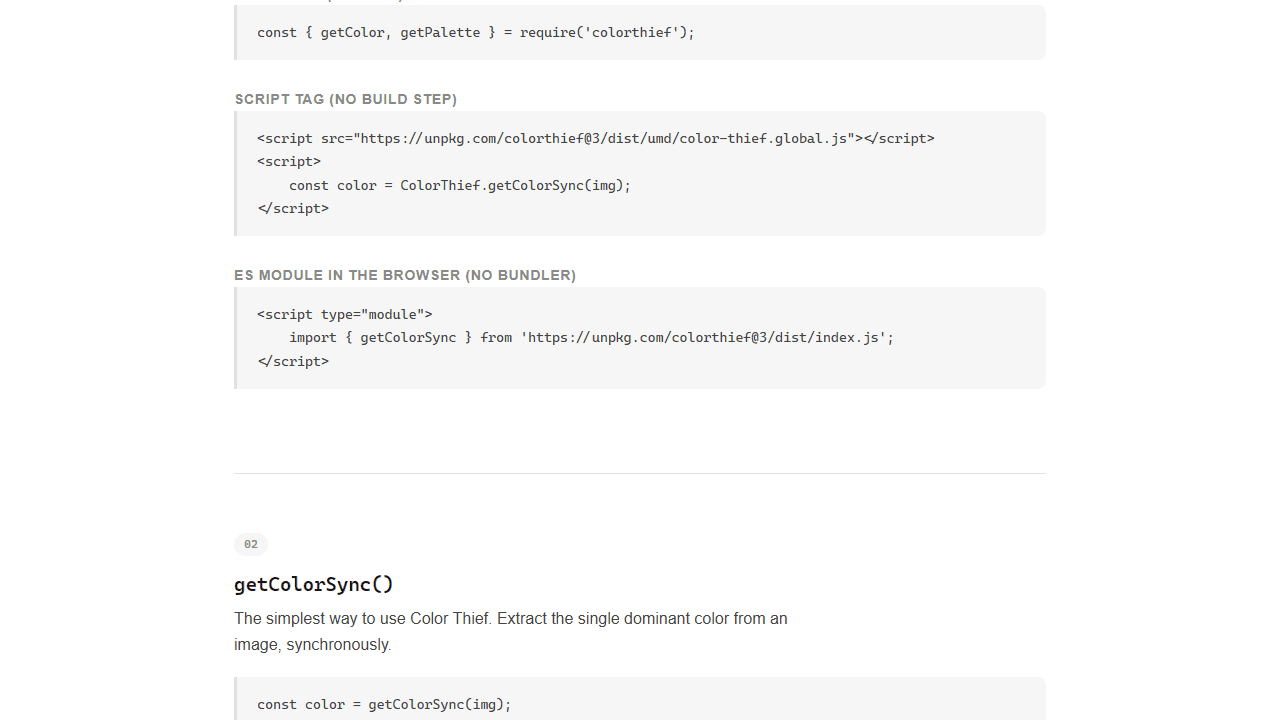The height and width of the screenshot is (720, 1280).
Task: Click the empty right side of the Script Tag code block
Action: pyautogui.click(x=990, y=185)
